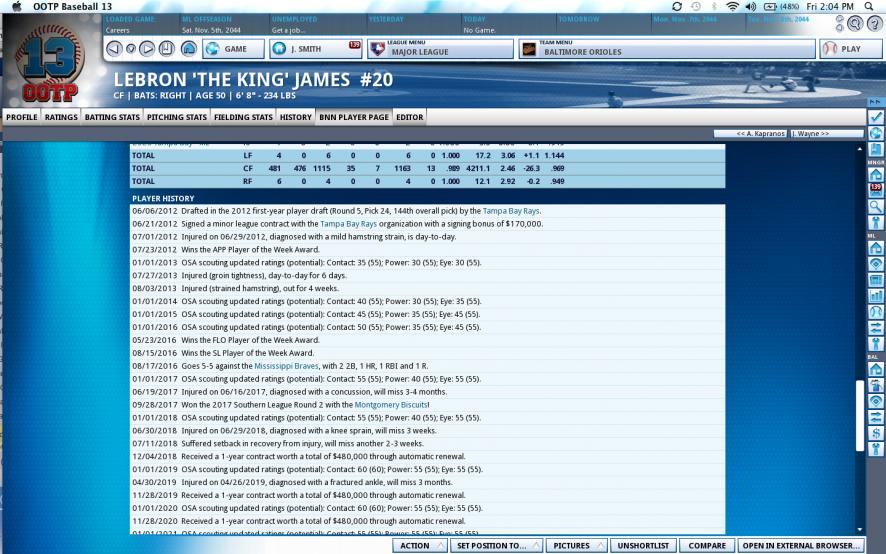
Task: Click the back navigation arrow icon
Action: coord(113,48)
